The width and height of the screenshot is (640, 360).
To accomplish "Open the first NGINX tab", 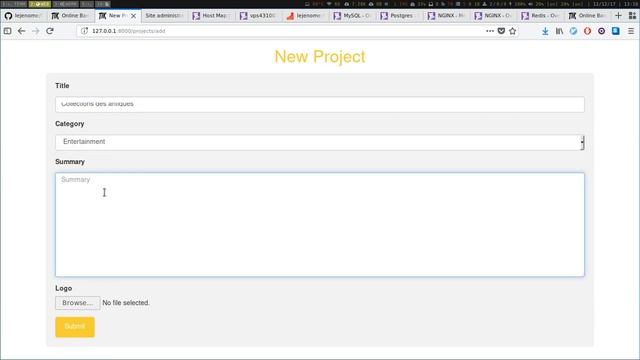I will click(x=446, y=16).
